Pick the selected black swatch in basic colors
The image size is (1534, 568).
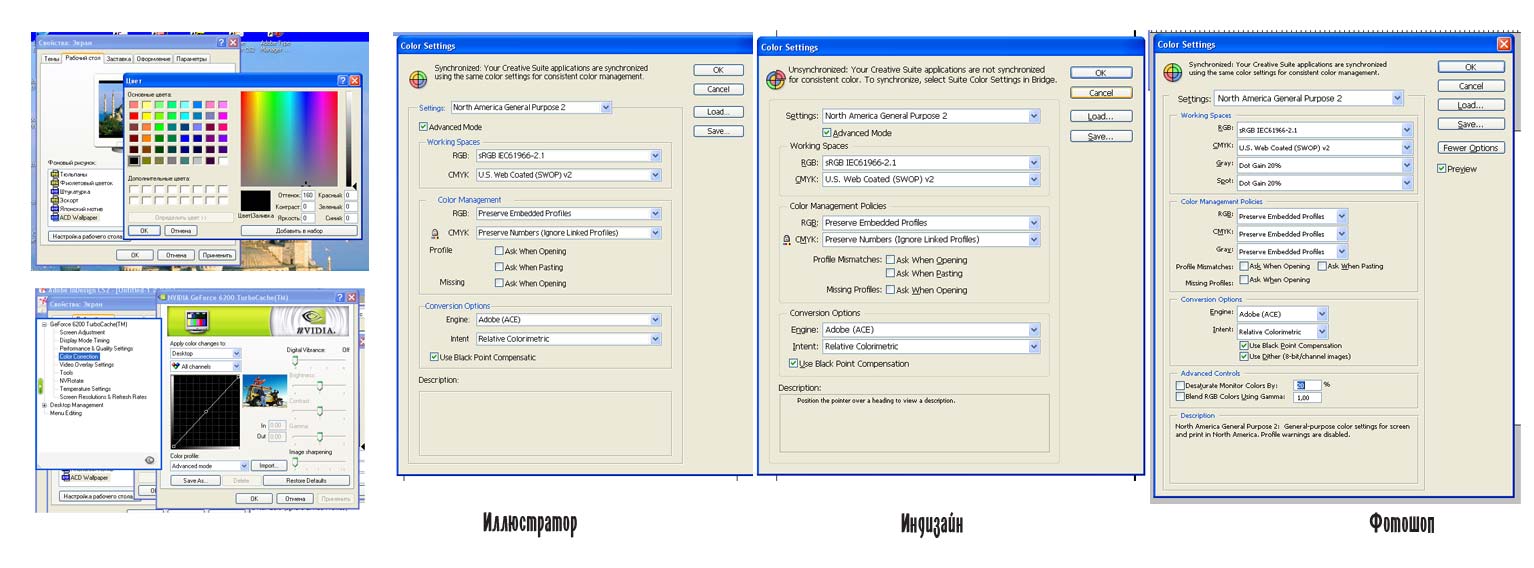point(134,160)
